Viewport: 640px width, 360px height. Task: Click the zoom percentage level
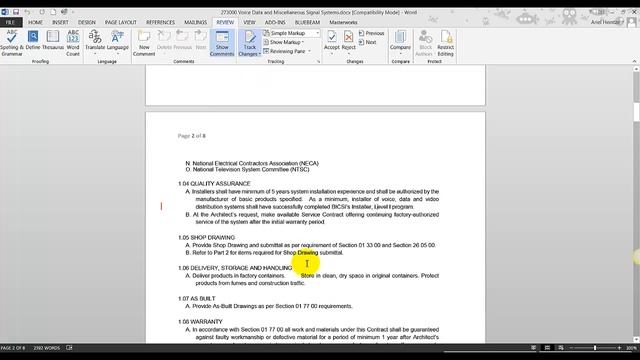[x=631, y=348]
